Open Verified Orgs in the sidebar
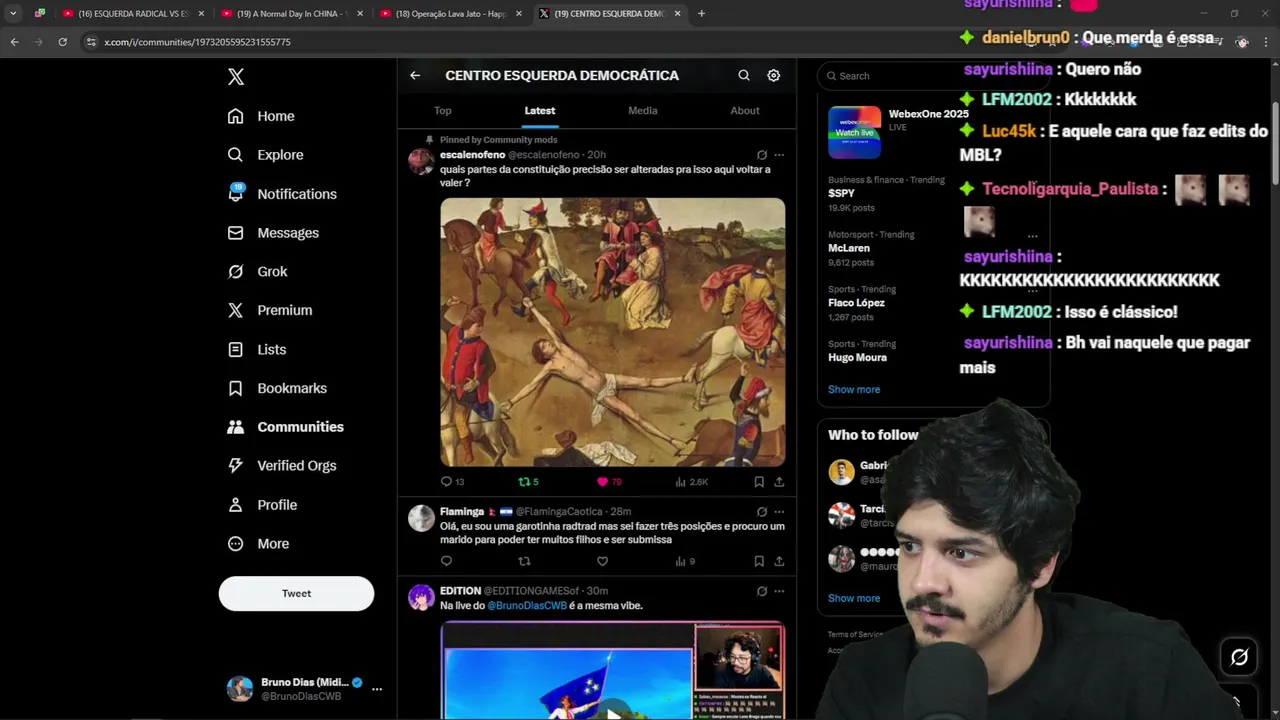The width and height of the screenshot is (1280, 720). (282, 466)
